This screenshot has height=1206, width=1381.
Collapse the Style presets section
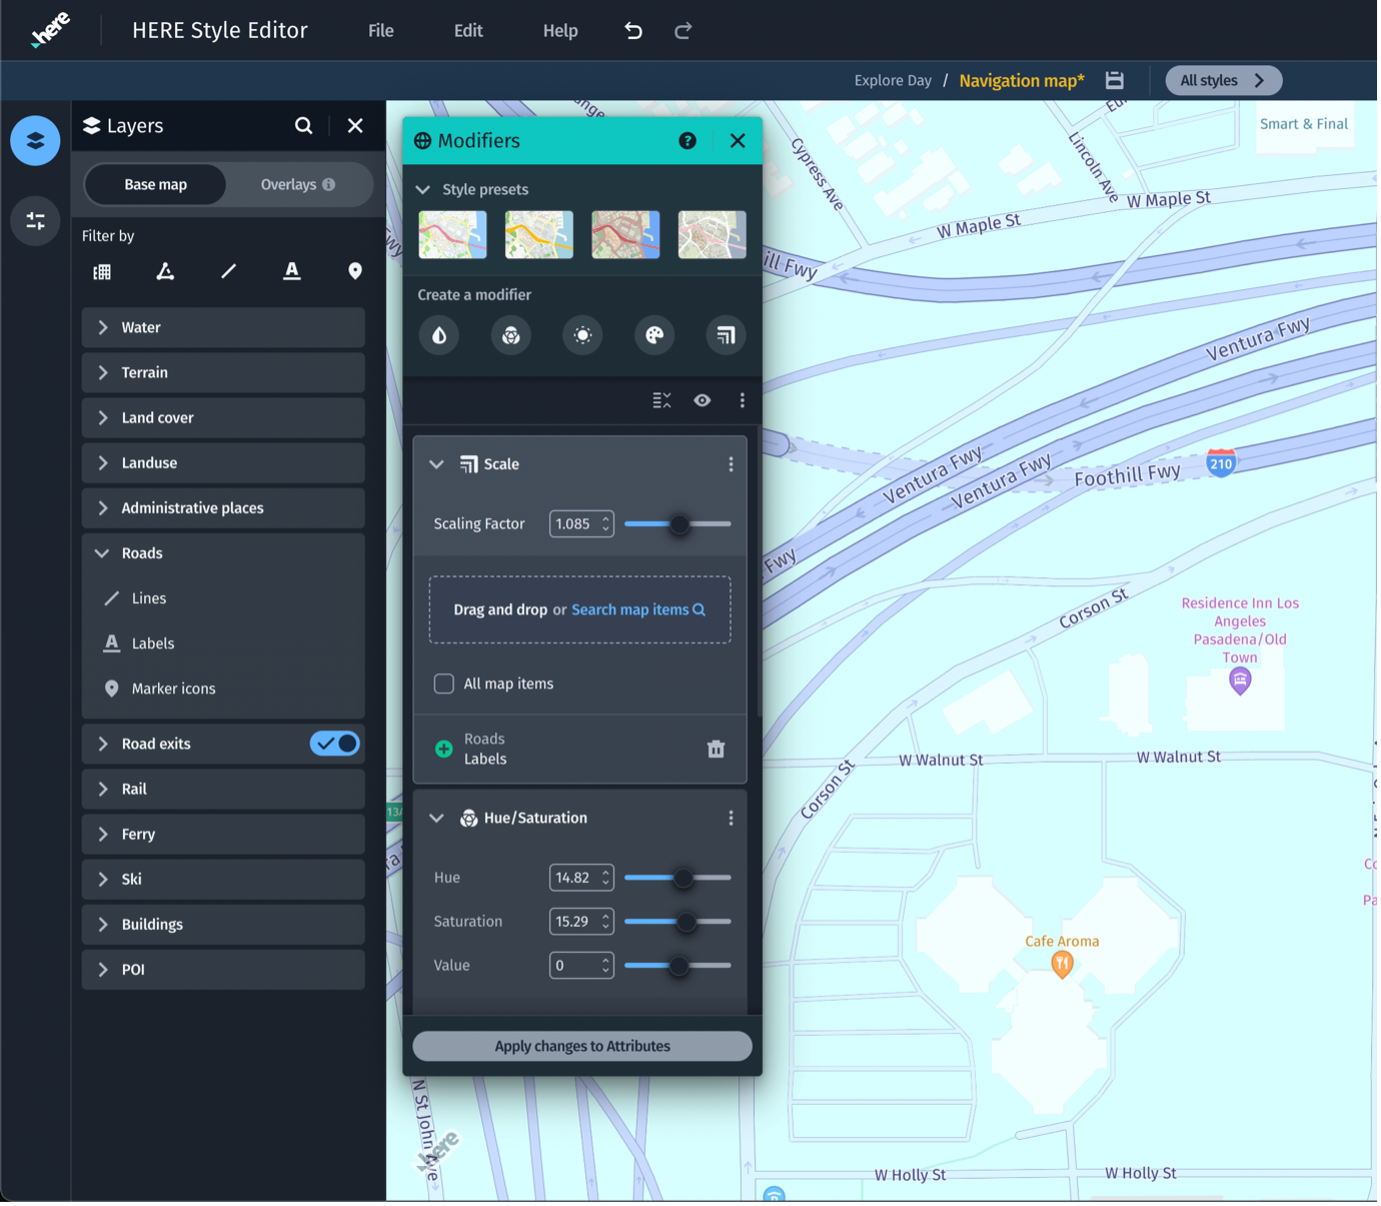pos(423,190)
